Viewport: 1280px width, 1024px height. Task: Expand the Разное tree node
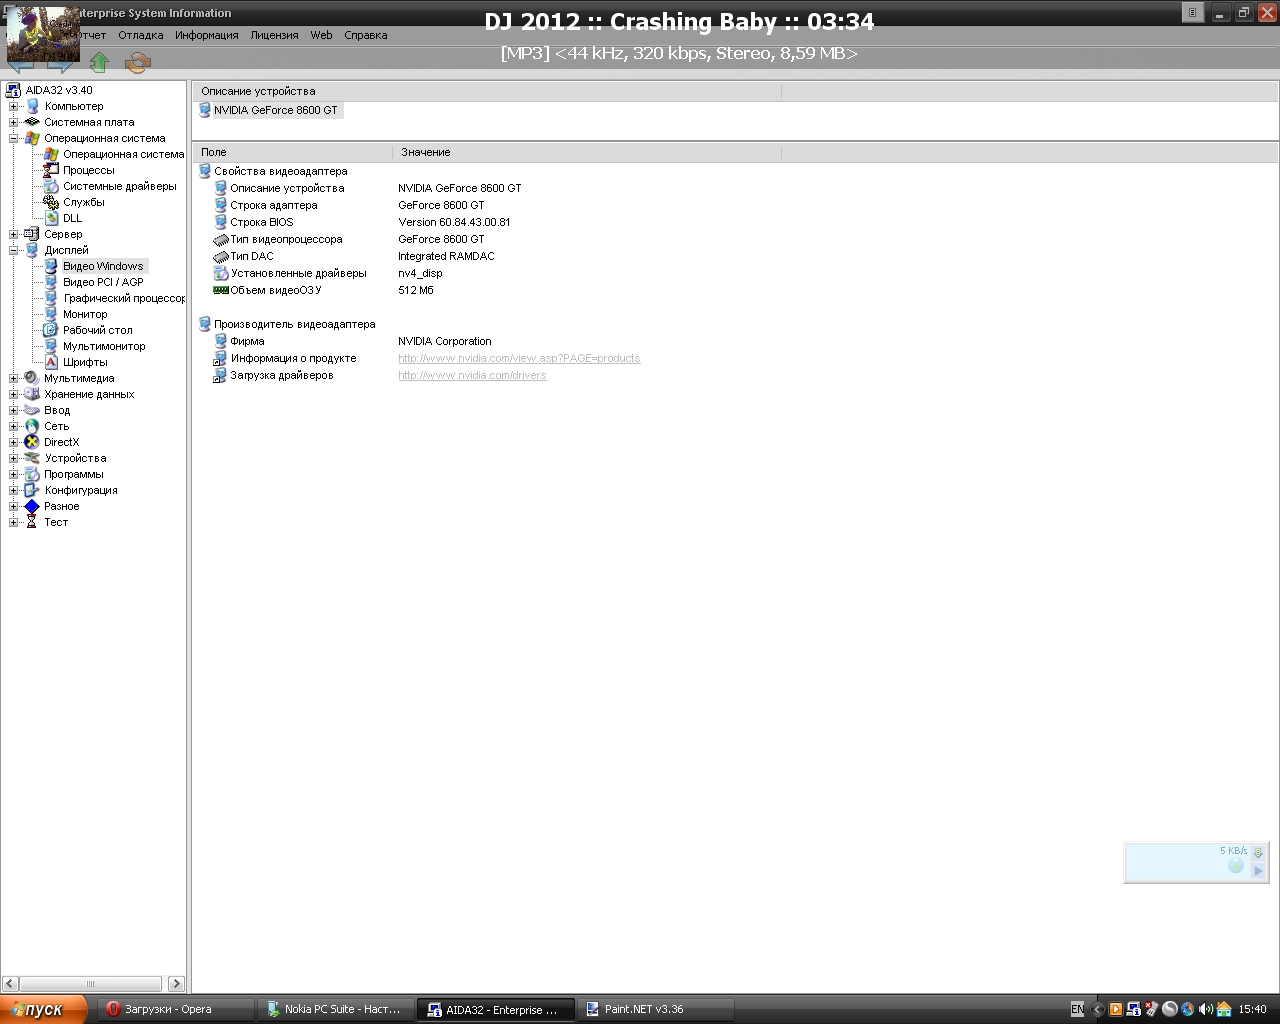14,506
